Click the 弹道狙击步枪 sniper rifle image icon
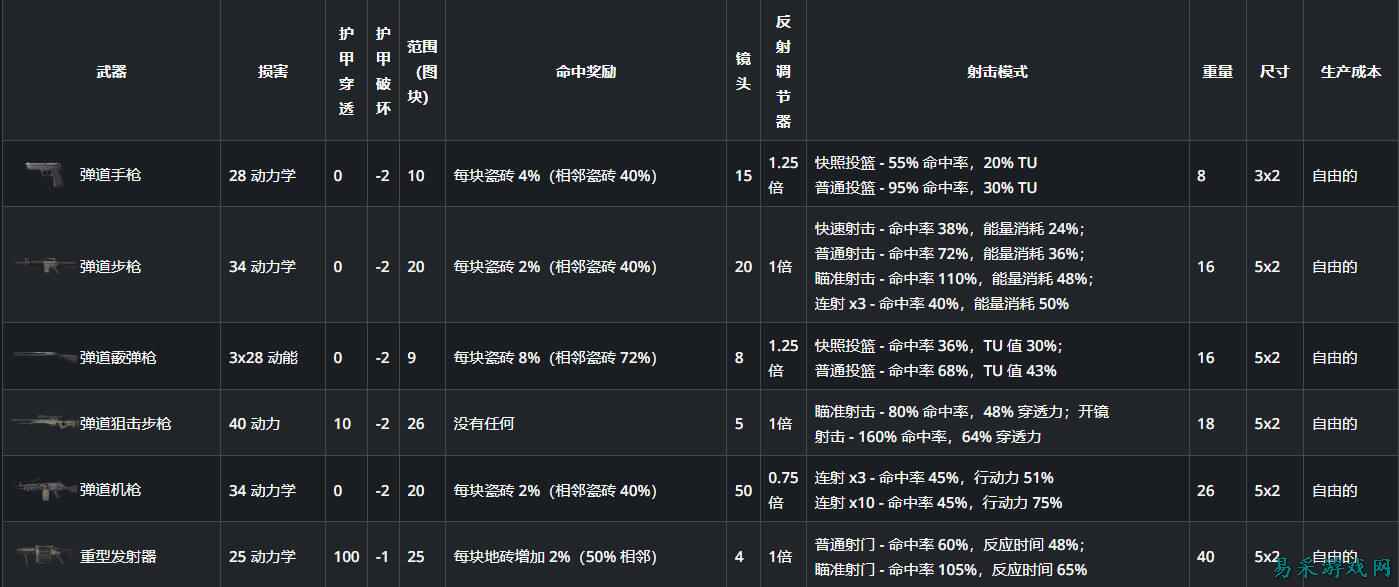1399x587 pixels. point(43,423)
